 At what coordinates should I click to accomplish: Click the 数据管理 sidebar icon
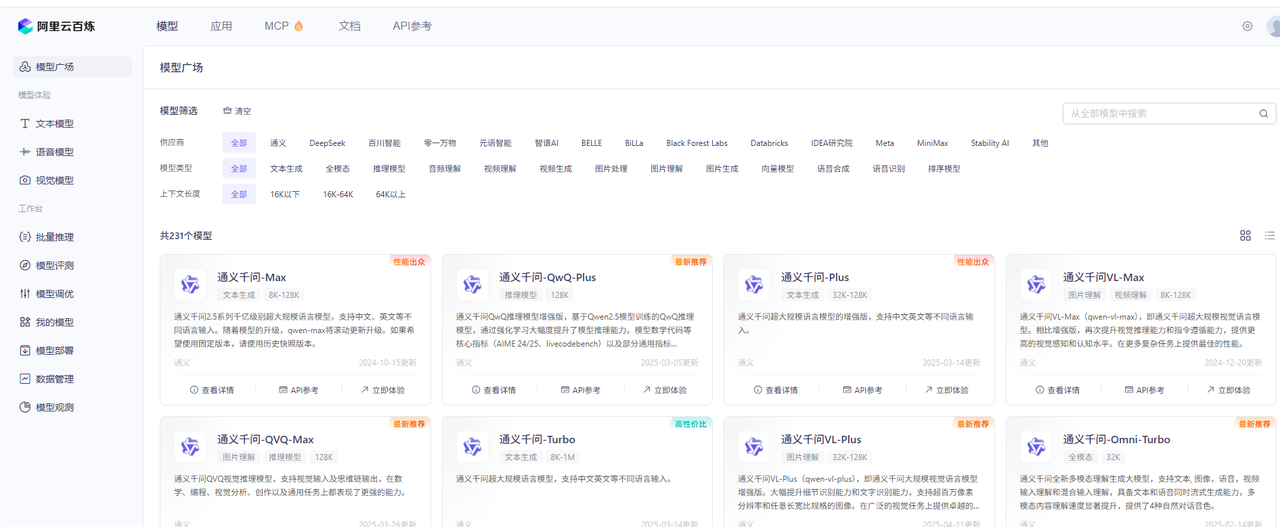[x=25, y=379]
